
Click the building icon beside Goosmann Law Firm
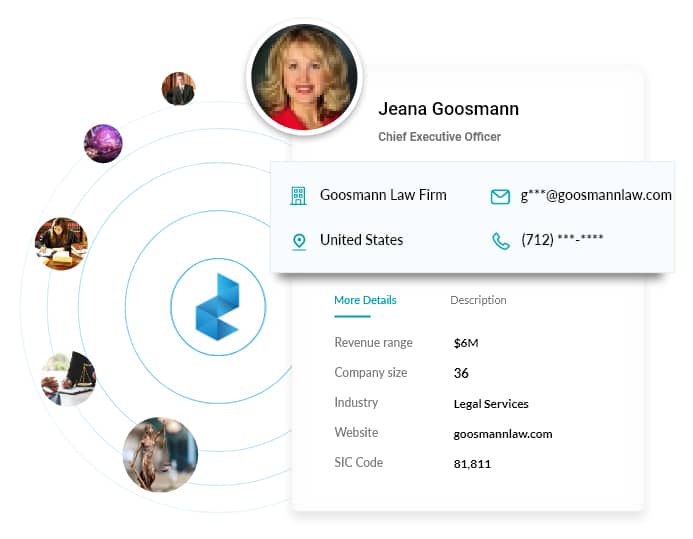[298, 196]
